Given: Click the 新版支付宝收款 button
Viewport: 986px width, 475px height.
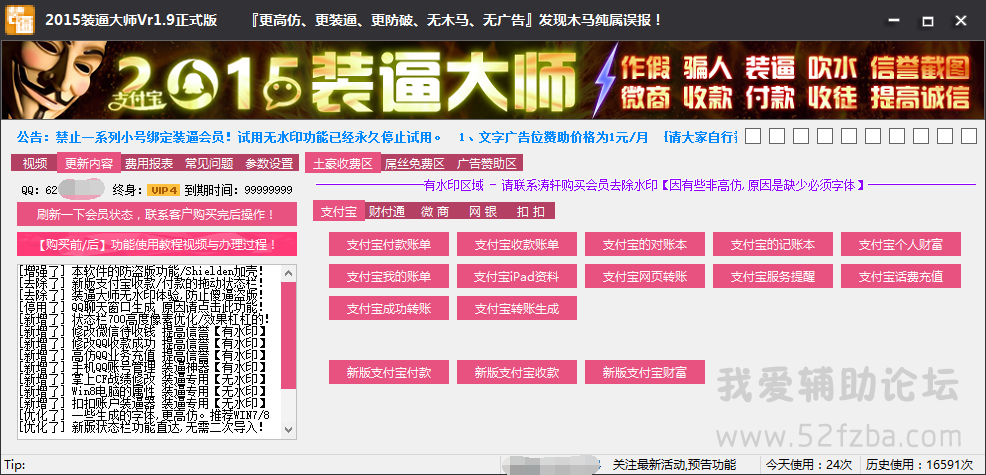Looking at the screenshot, I should pos(516,372).
